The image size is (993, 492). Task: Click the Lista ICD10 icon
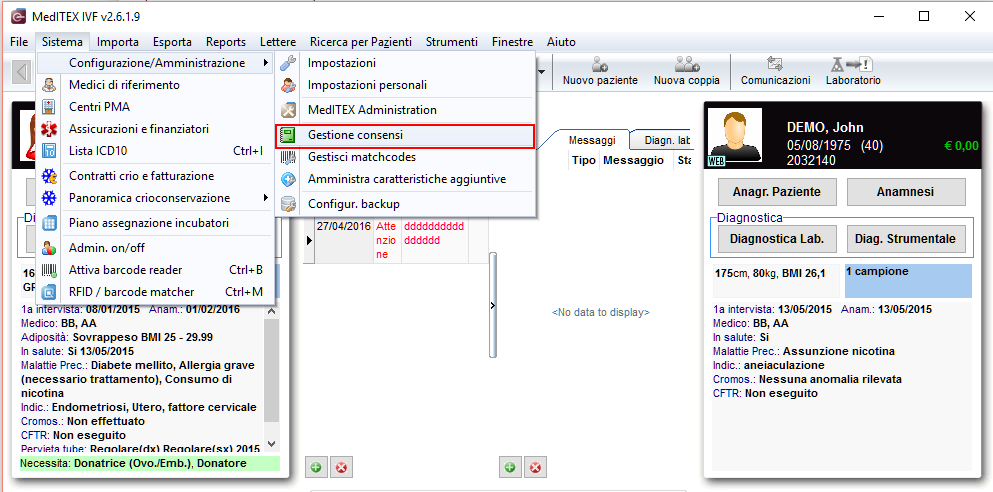tap(49, 151)
